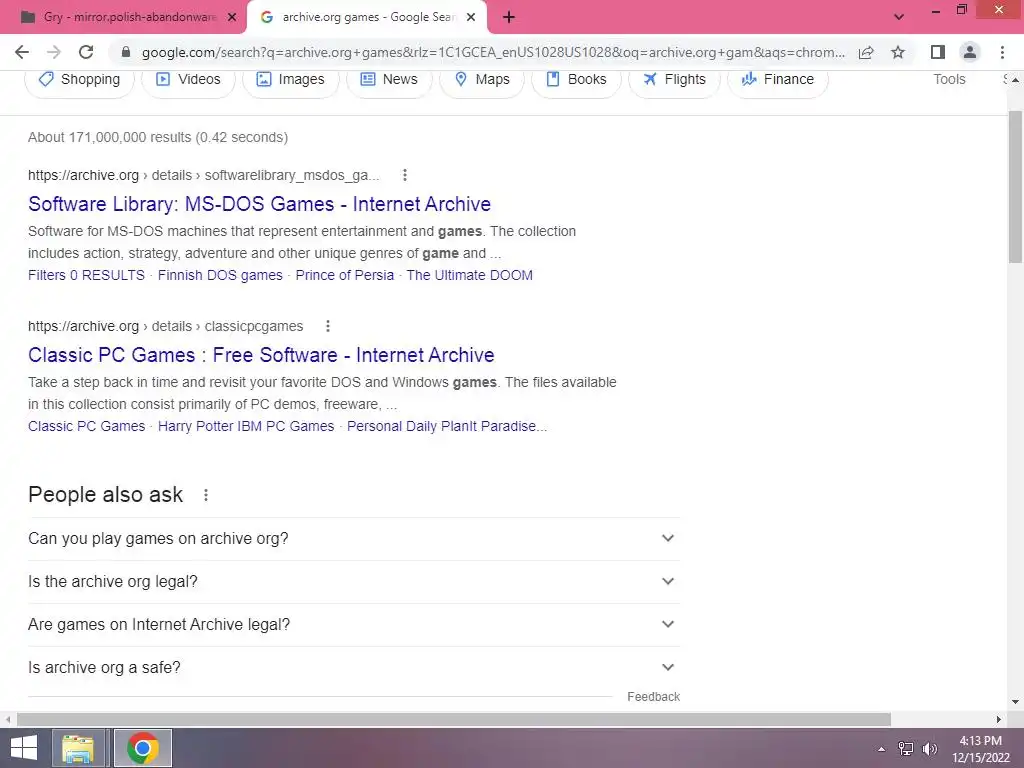Click the address bar URL field
Image resolution: width=1024 pixels, height=768 pixels.
493,52
